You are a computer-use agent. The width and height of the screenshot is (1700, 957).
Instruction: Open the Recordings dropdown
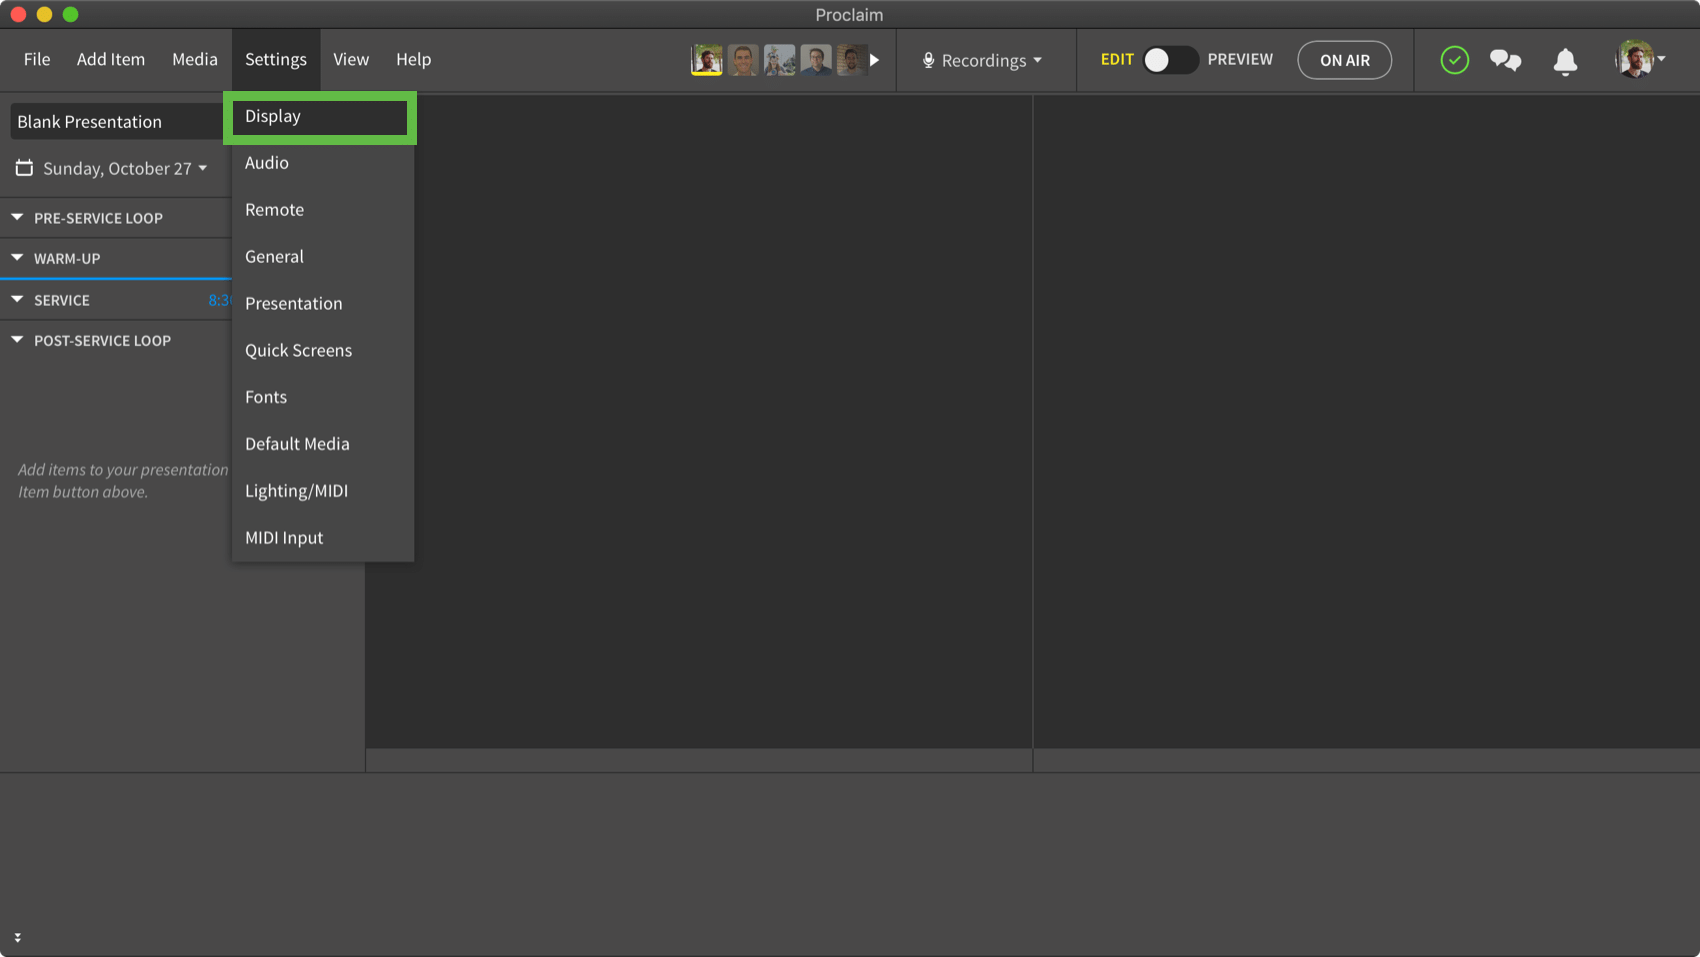pos(983,60)
